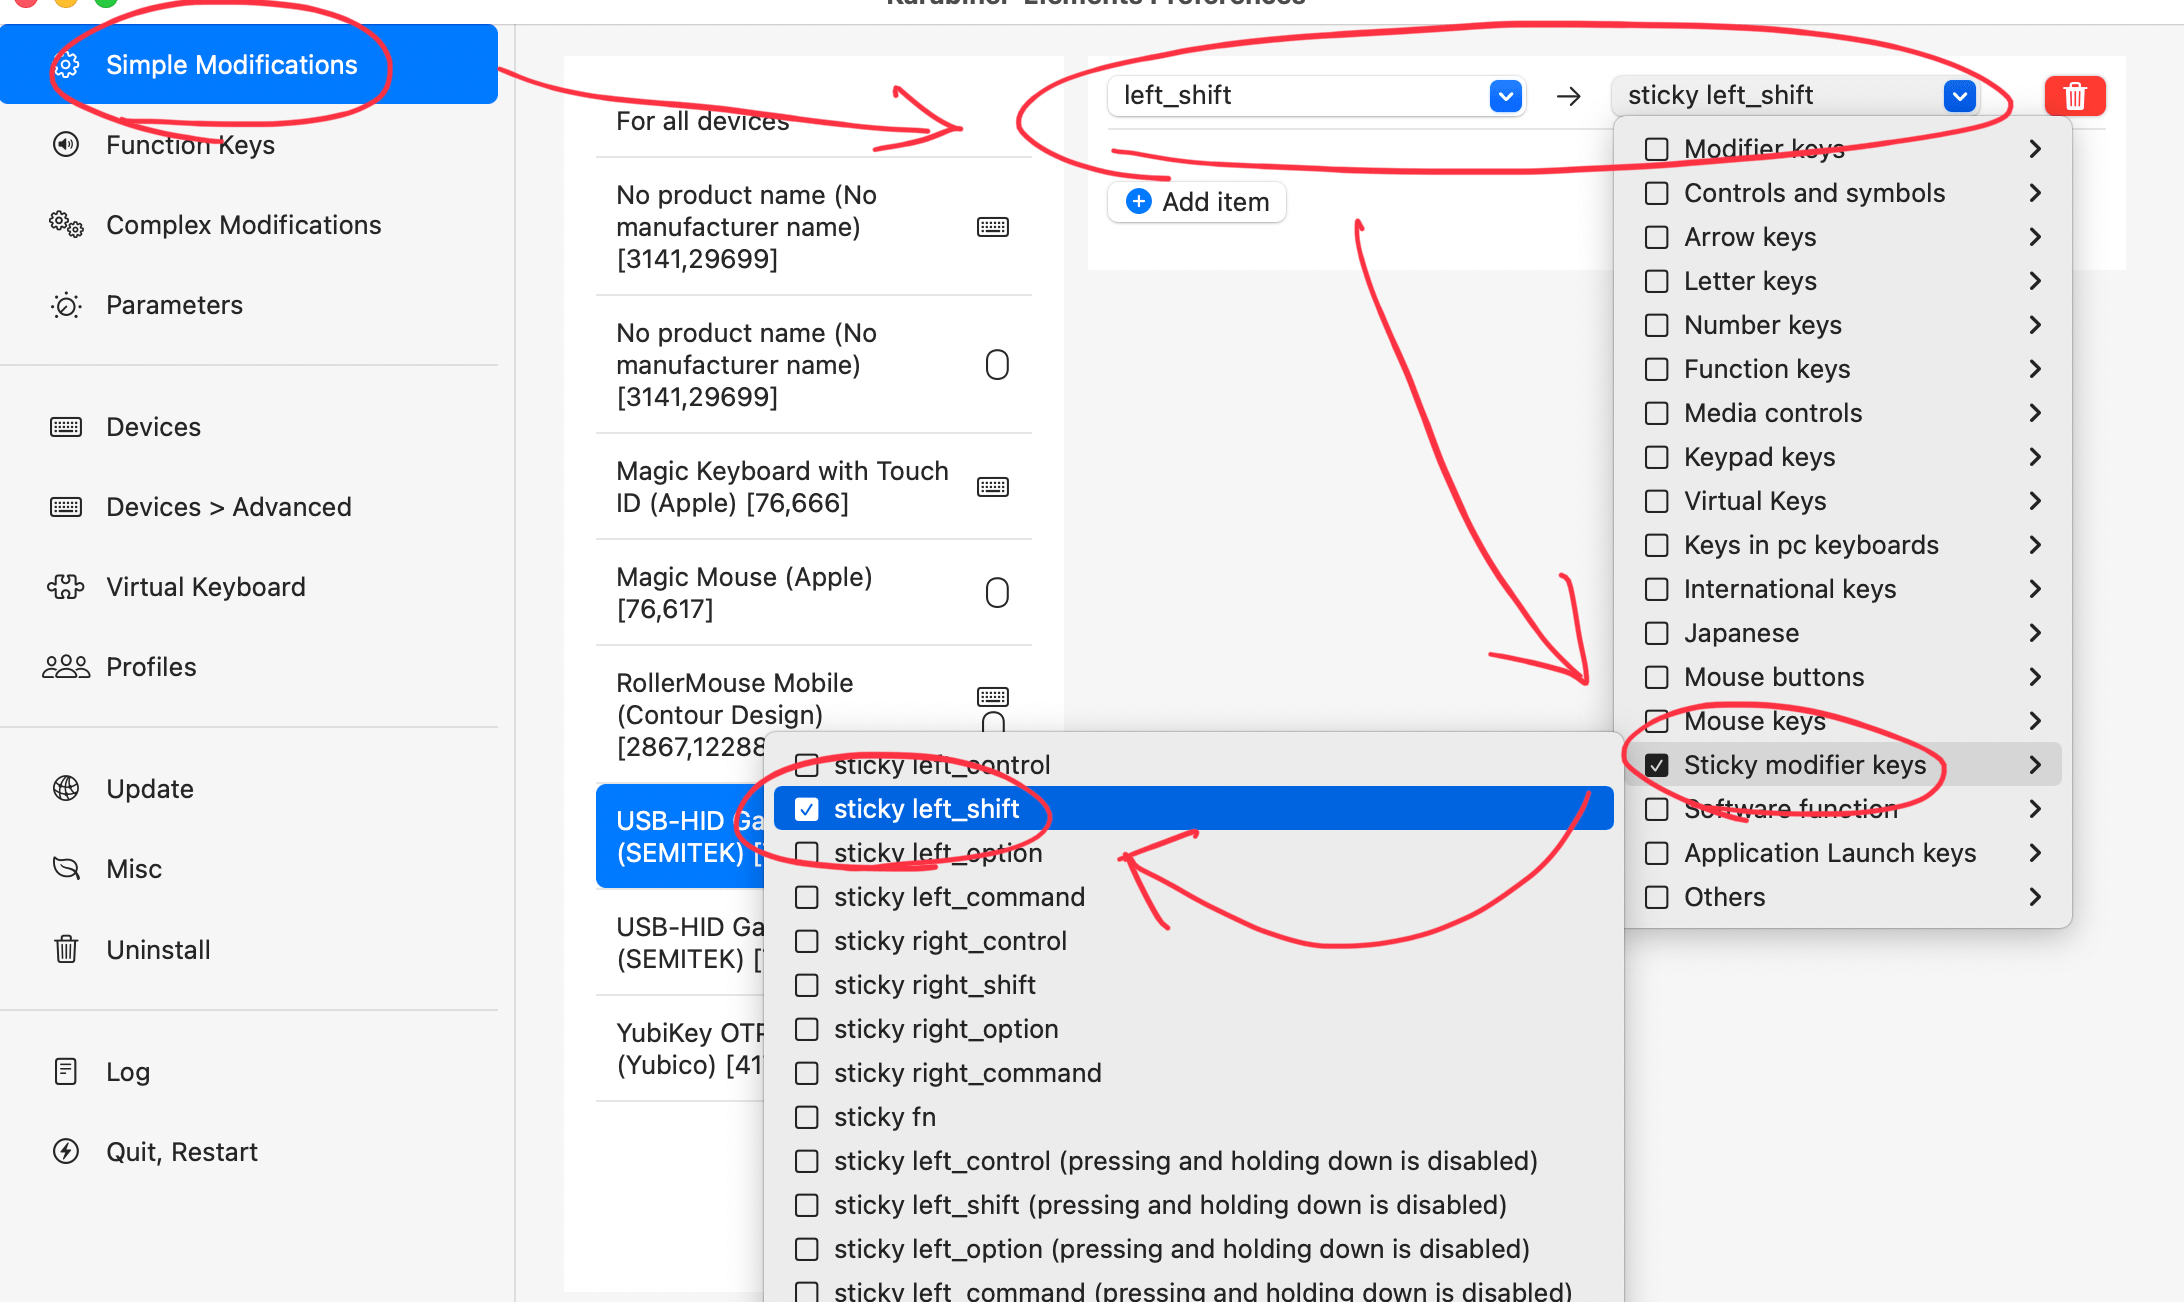2184x1302 pixels.
Task: Check the Others category checkbox
Action: click(x=1657, y=897)
